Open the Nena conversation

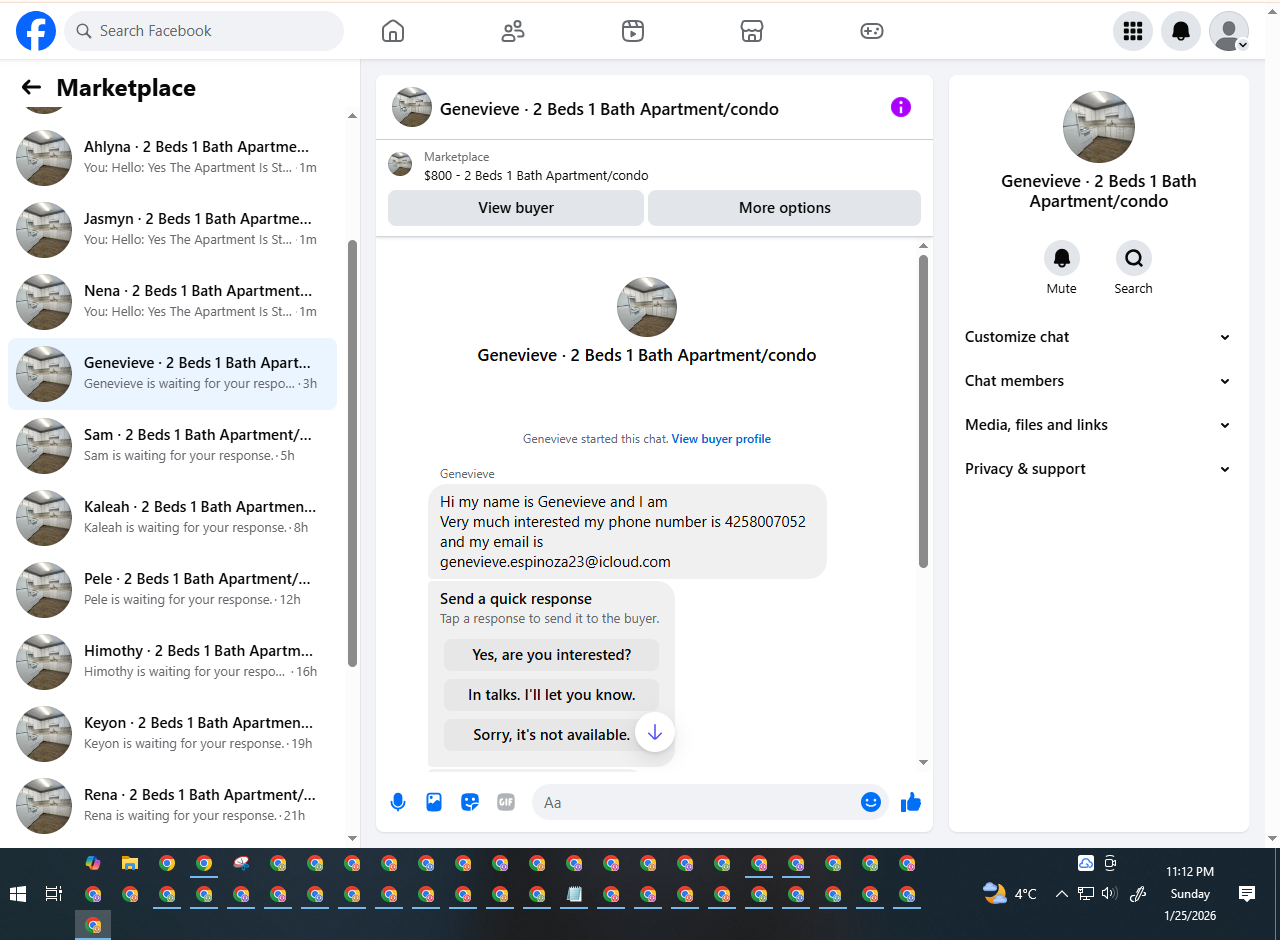(x=172, y=302)
